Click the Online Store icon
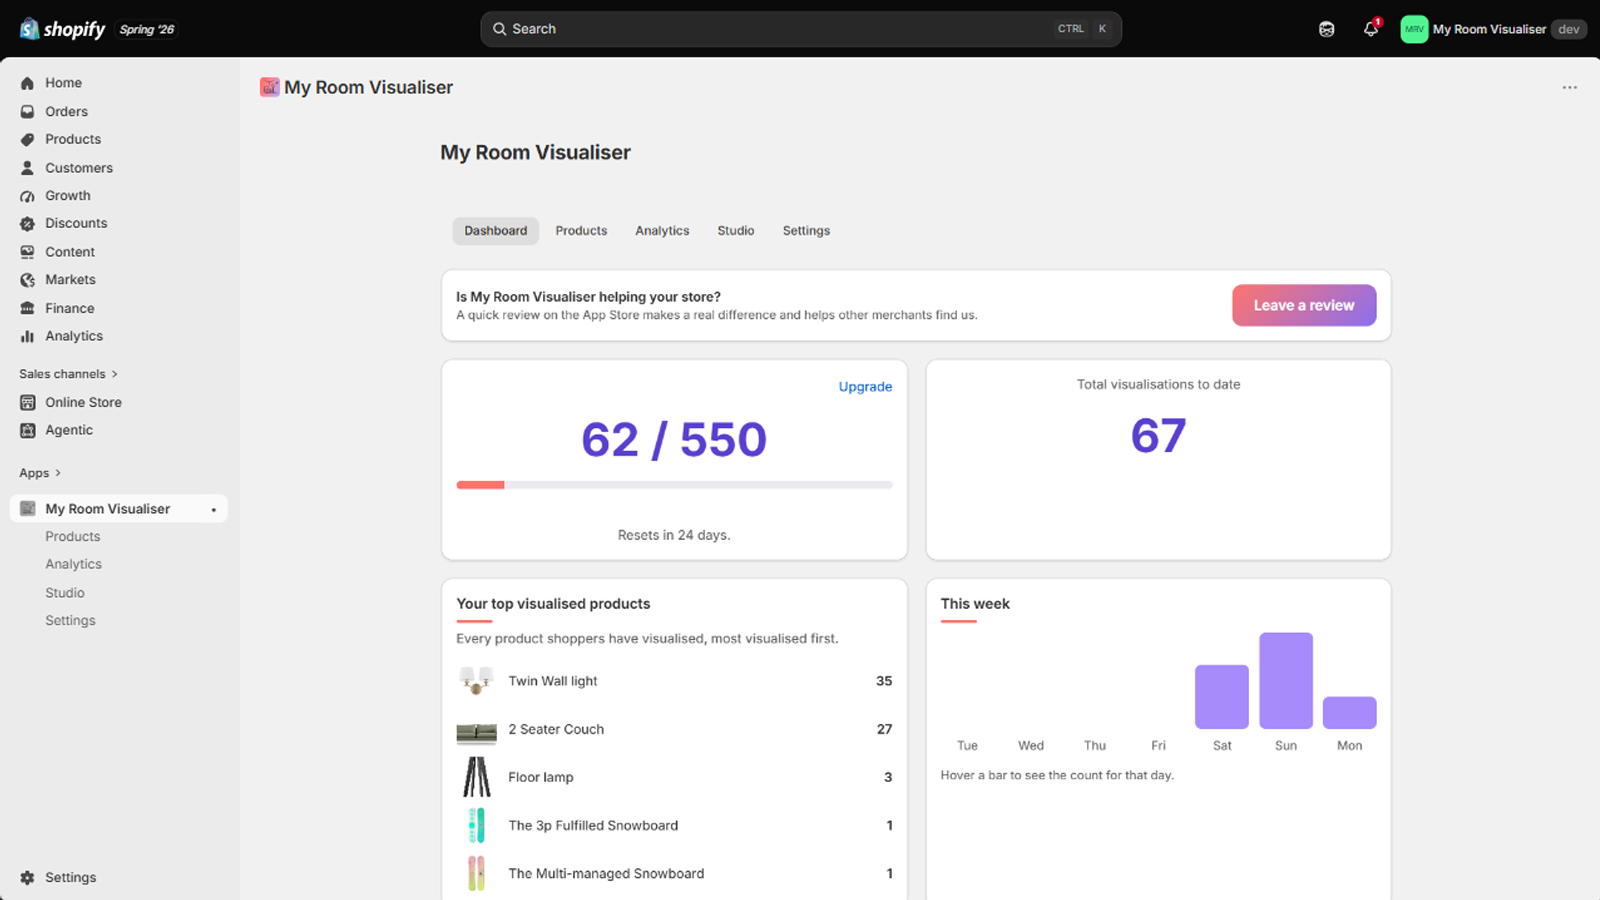1600x900 pixels. click(x=27, y=402)
